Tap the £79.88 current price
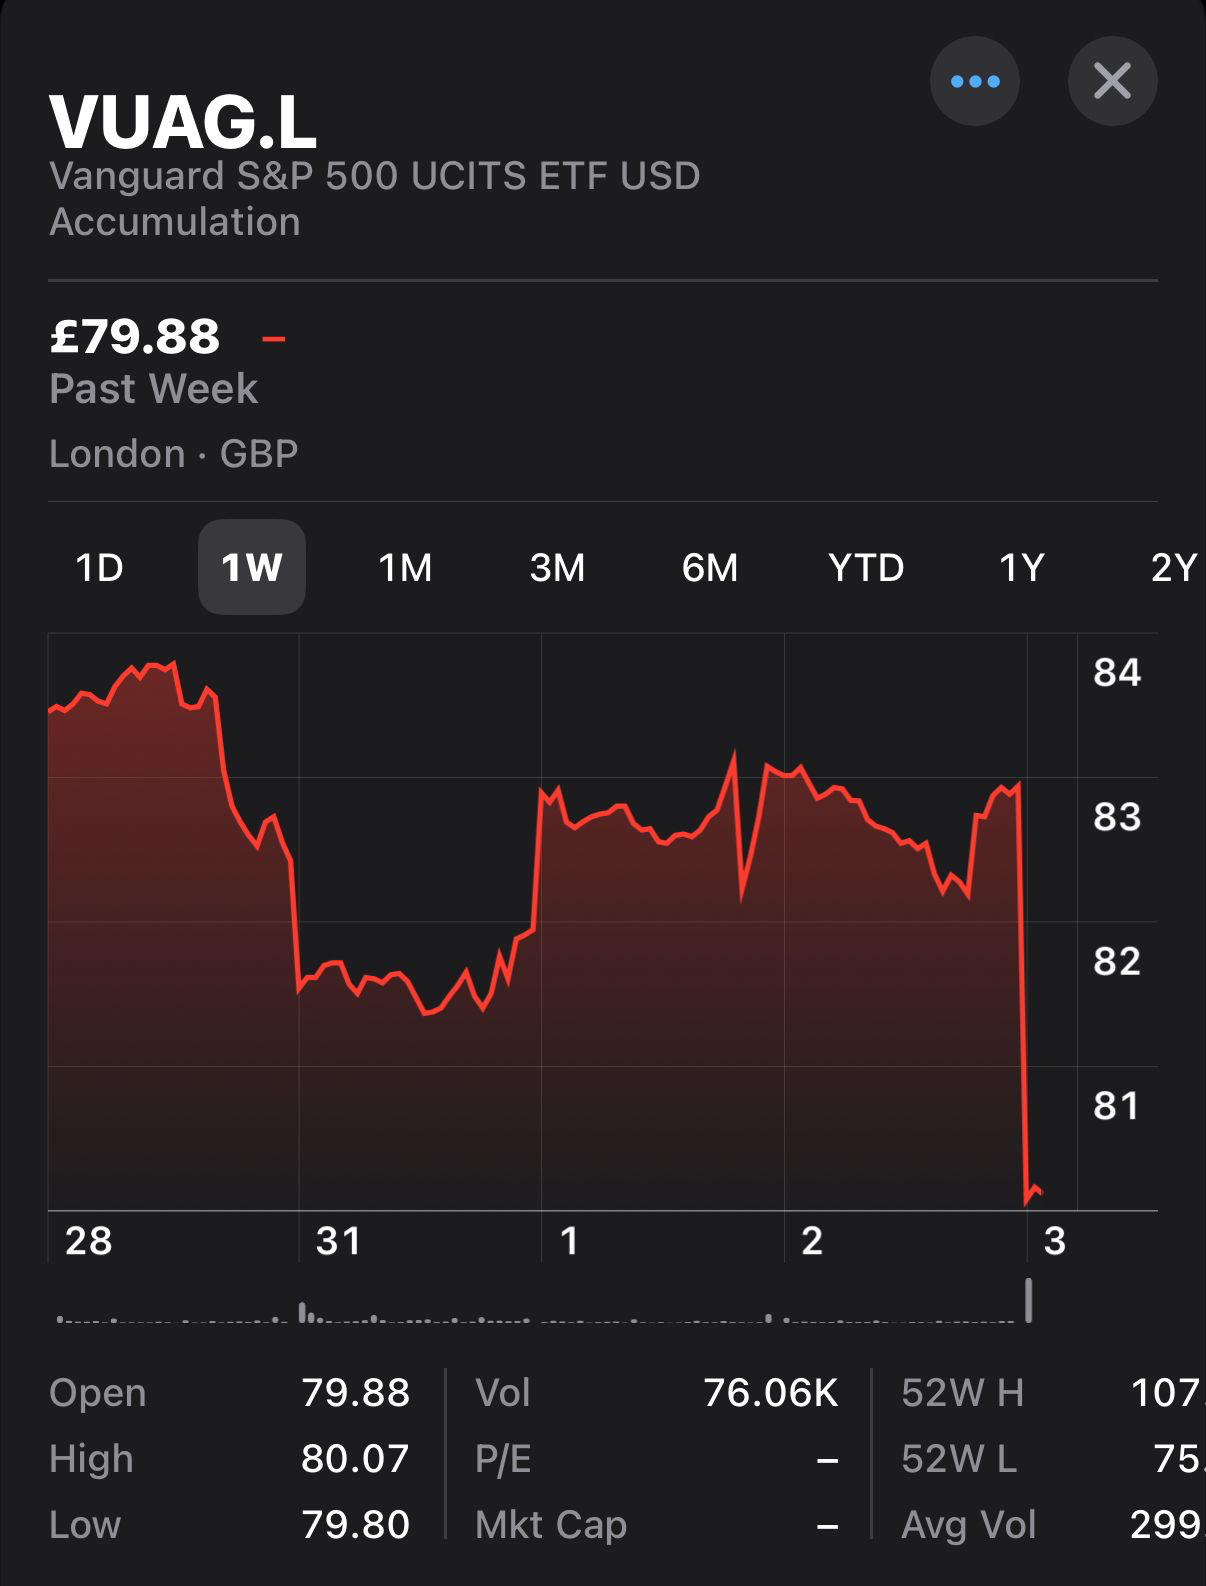This screenshot has width=1206, height=1586. click(135, 337)
